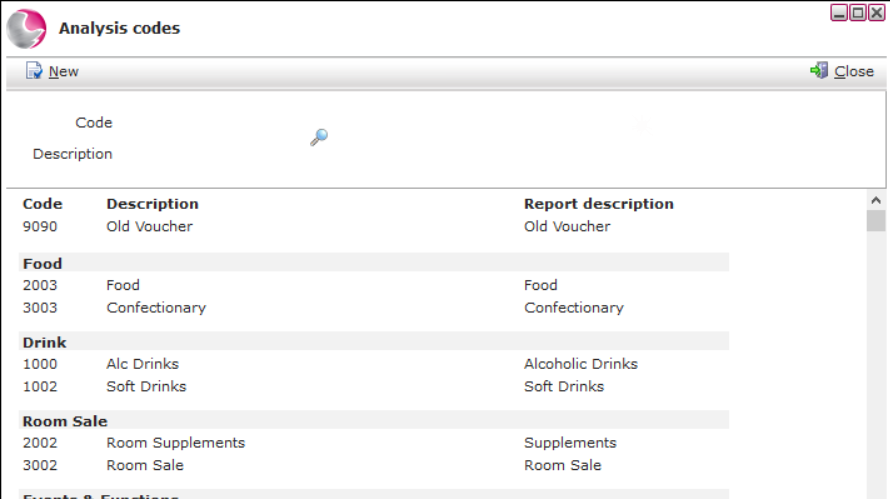The image size is (890, 499).
Task: Select code 3002
Action: pyautogui.click(x=40, y=466)
